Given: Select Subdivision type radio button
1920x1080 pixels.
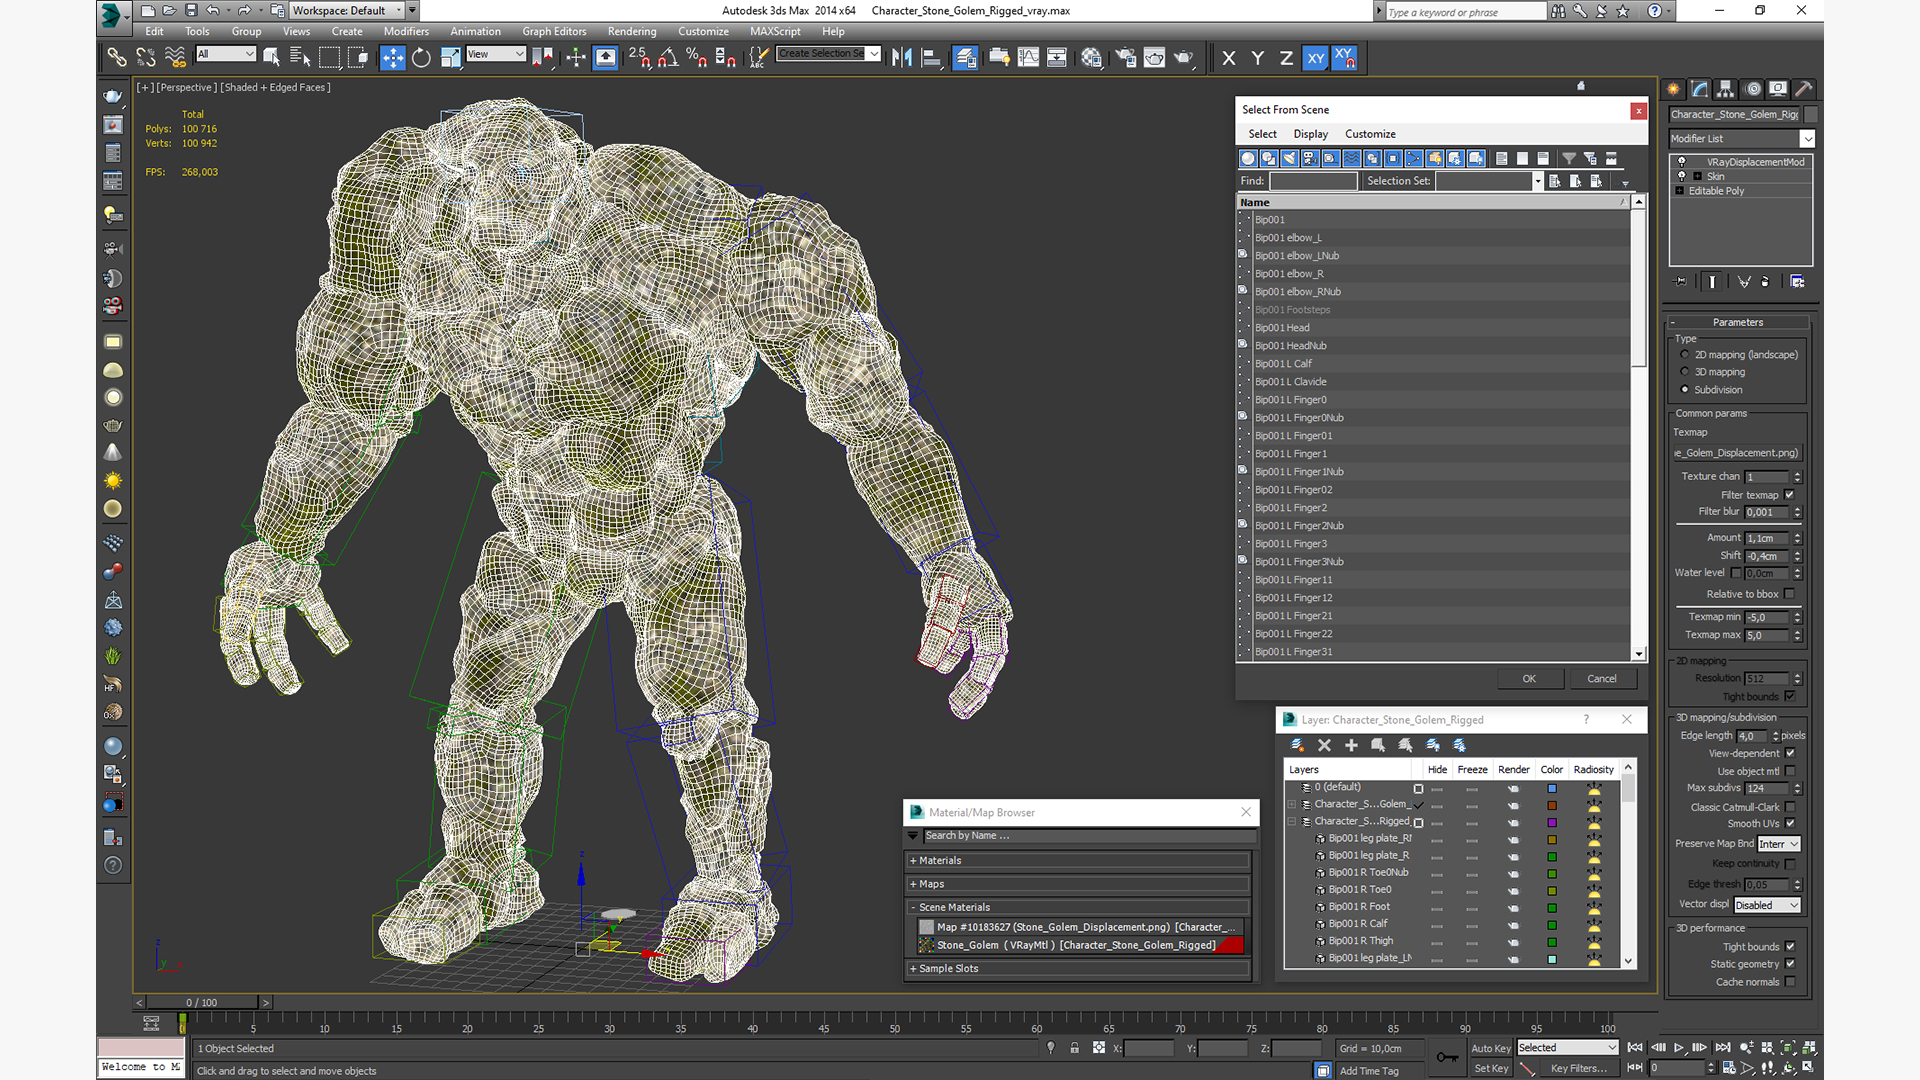Looking at the screenshot, I should click(1685, 390).
